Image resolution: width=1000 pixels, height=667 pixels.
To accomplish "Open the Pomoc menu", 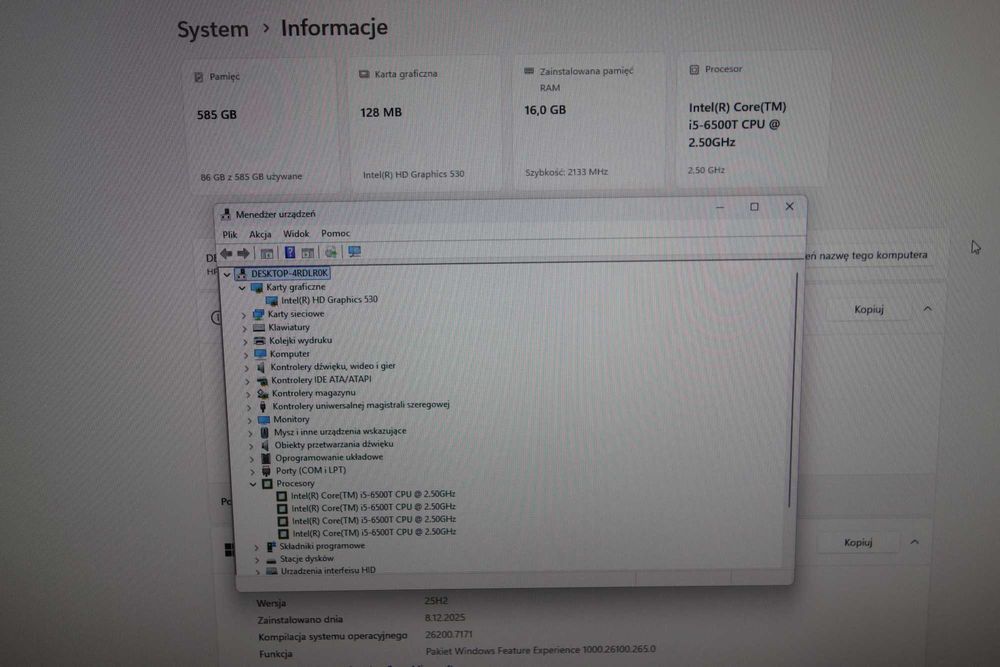I will tap(335, 233).
